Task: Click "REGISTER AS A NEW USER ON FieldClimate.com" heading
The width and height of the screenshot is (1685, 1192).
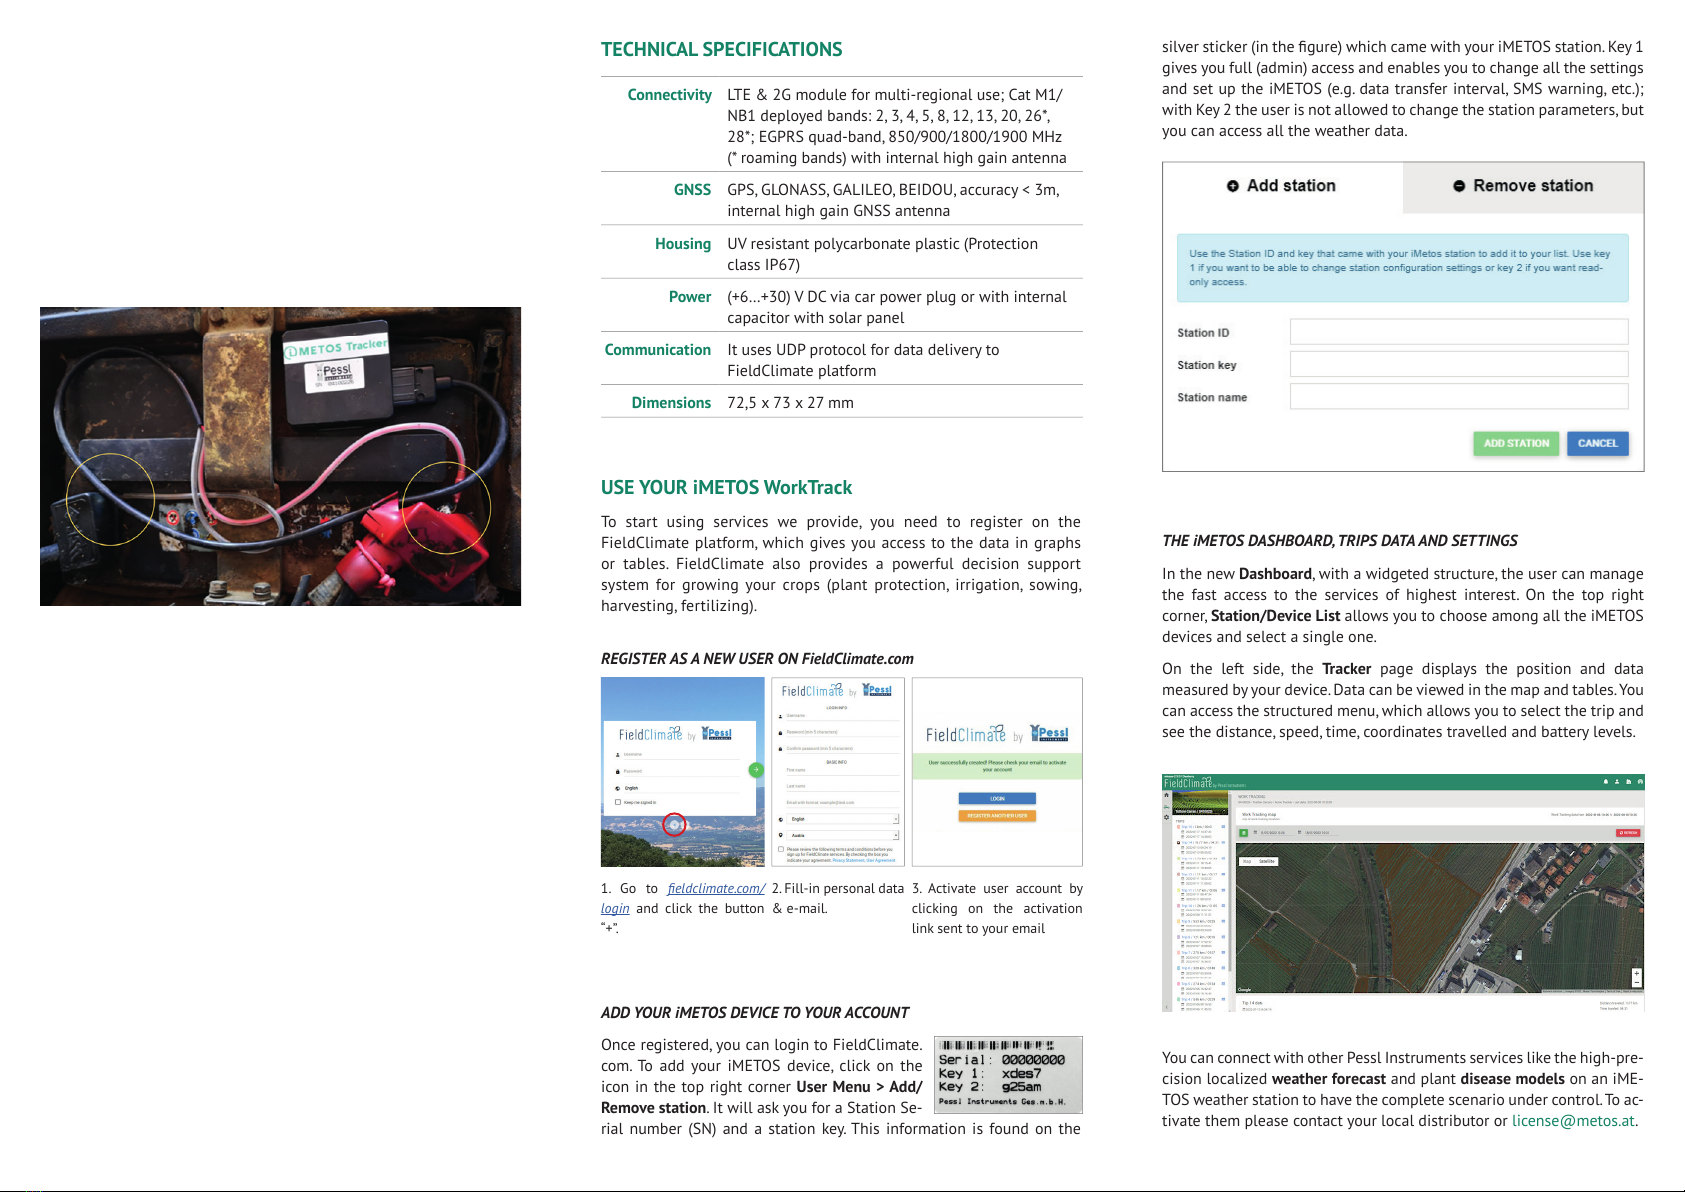Action: [x=757, y=658]
